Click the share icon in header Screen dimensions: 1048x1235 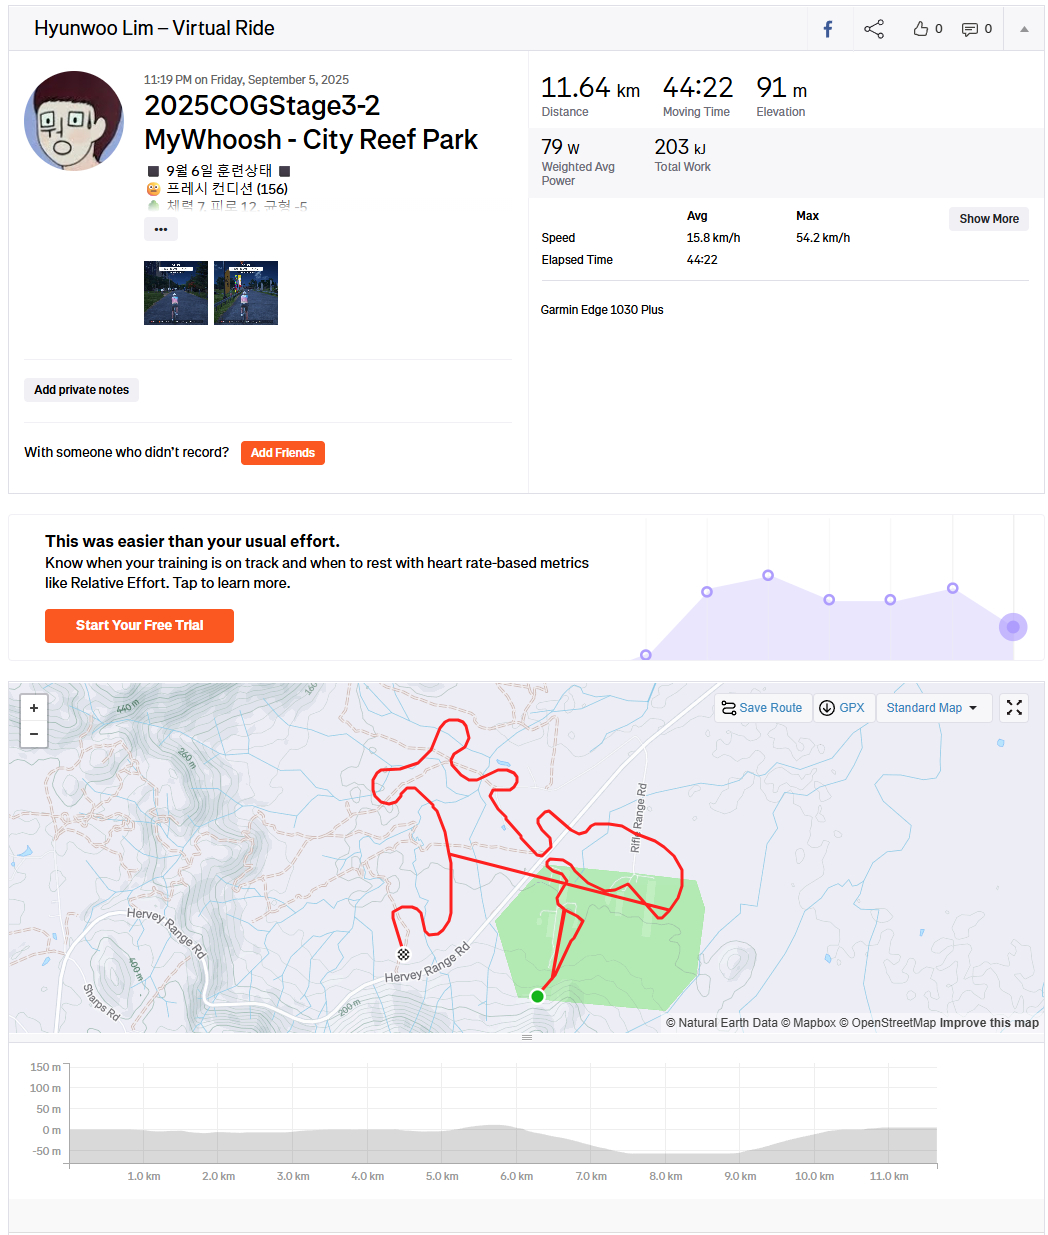coord(874,29)
